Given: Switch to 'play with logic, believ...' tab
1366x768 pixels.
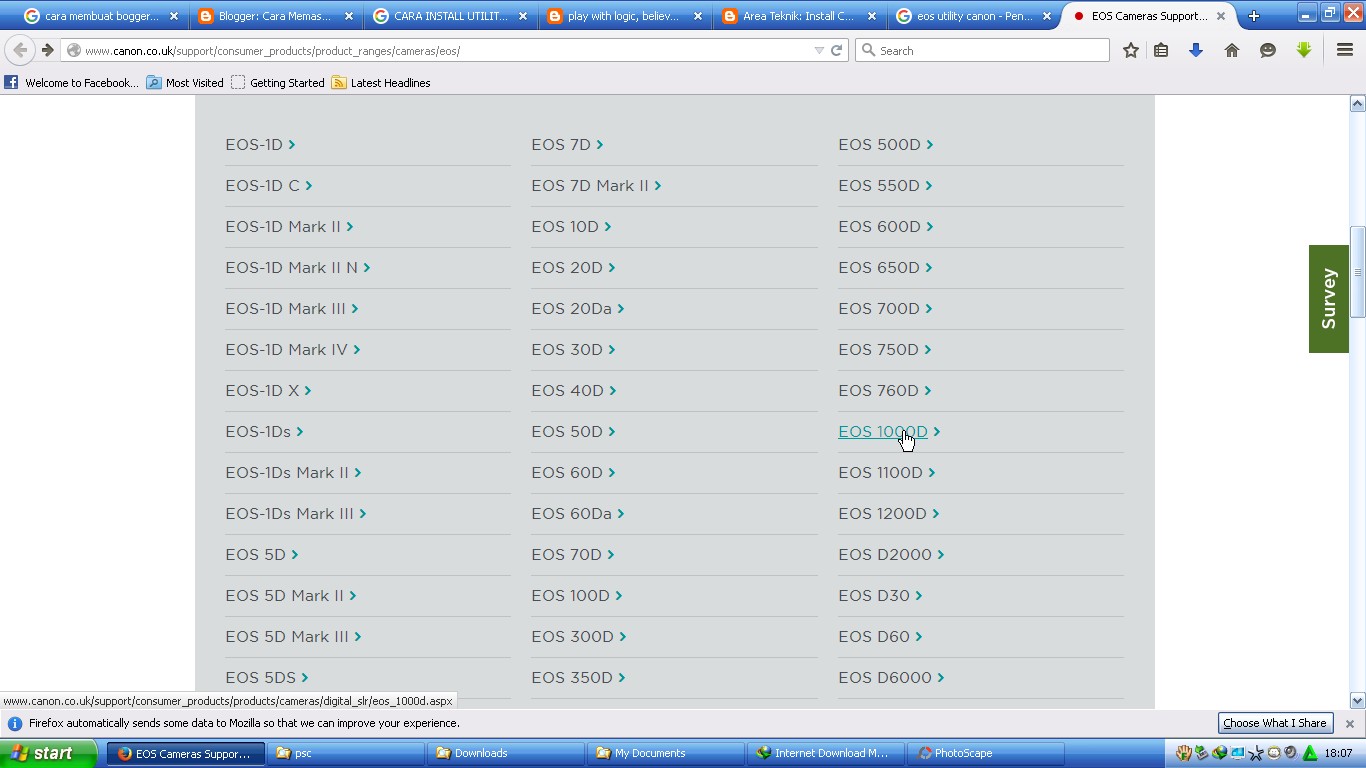Looking at the screenshot, I should 623,16.
